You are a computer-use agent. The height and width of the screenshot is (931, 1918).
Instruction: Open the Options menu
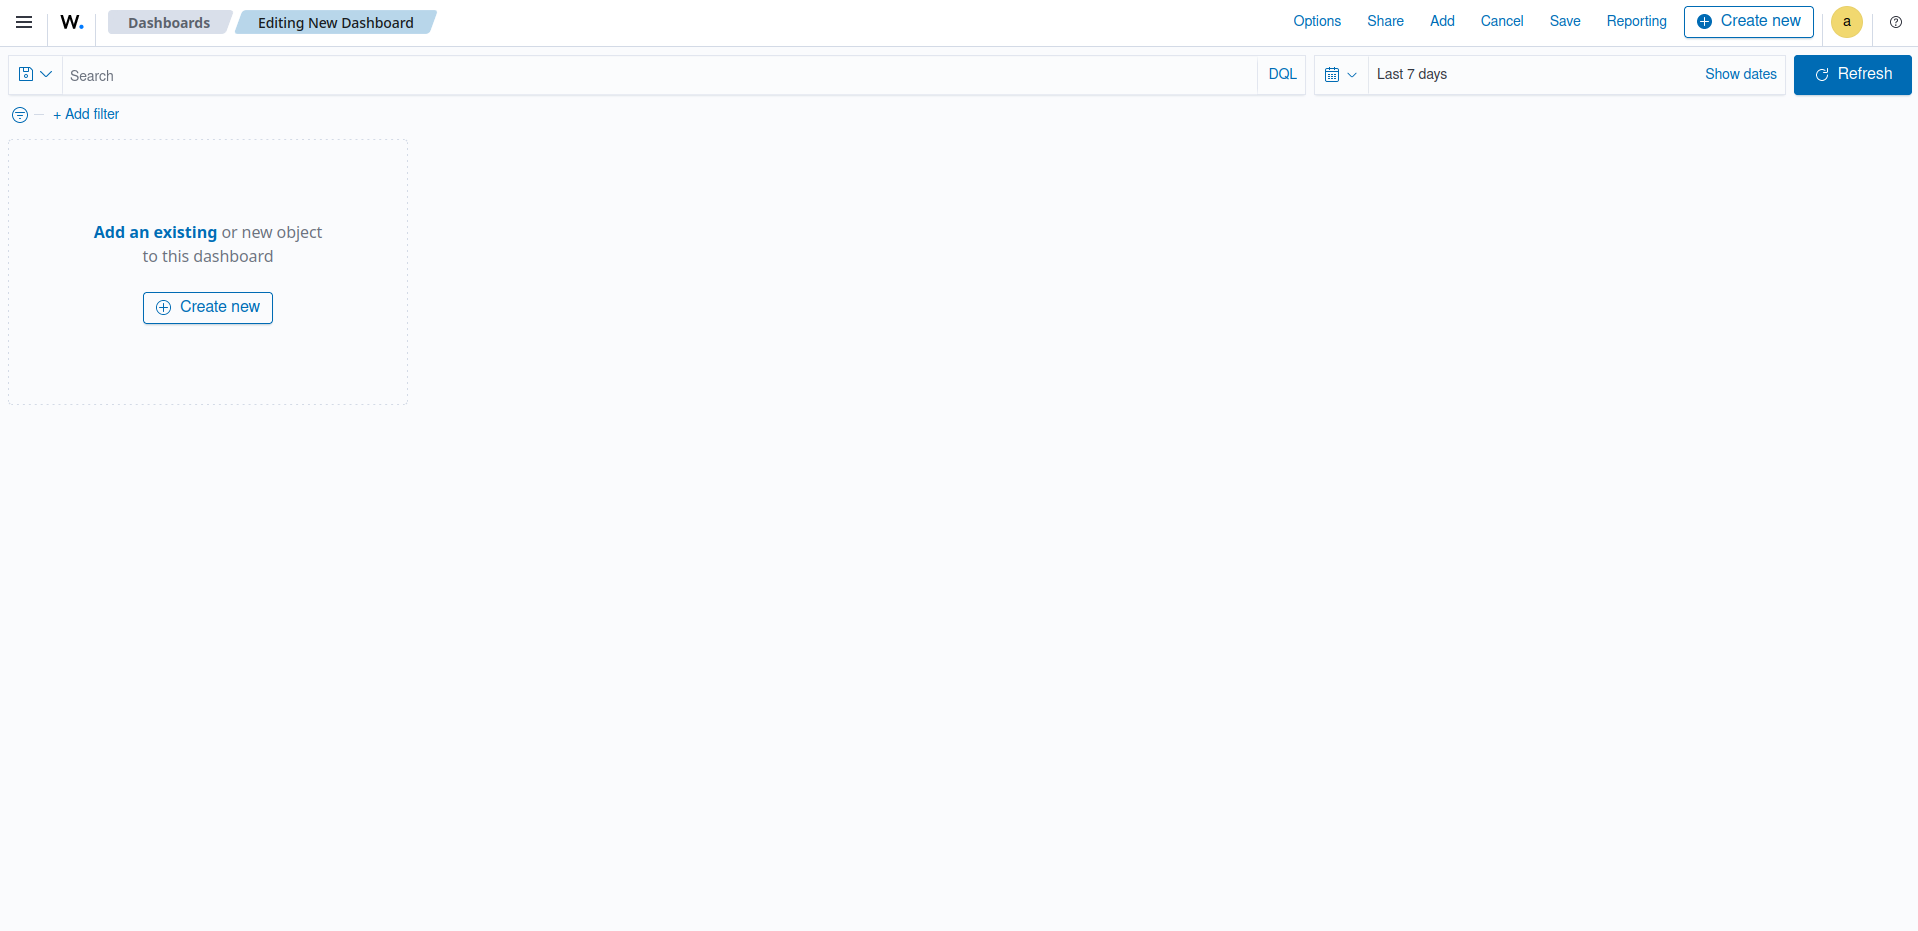coord(1316,21)
